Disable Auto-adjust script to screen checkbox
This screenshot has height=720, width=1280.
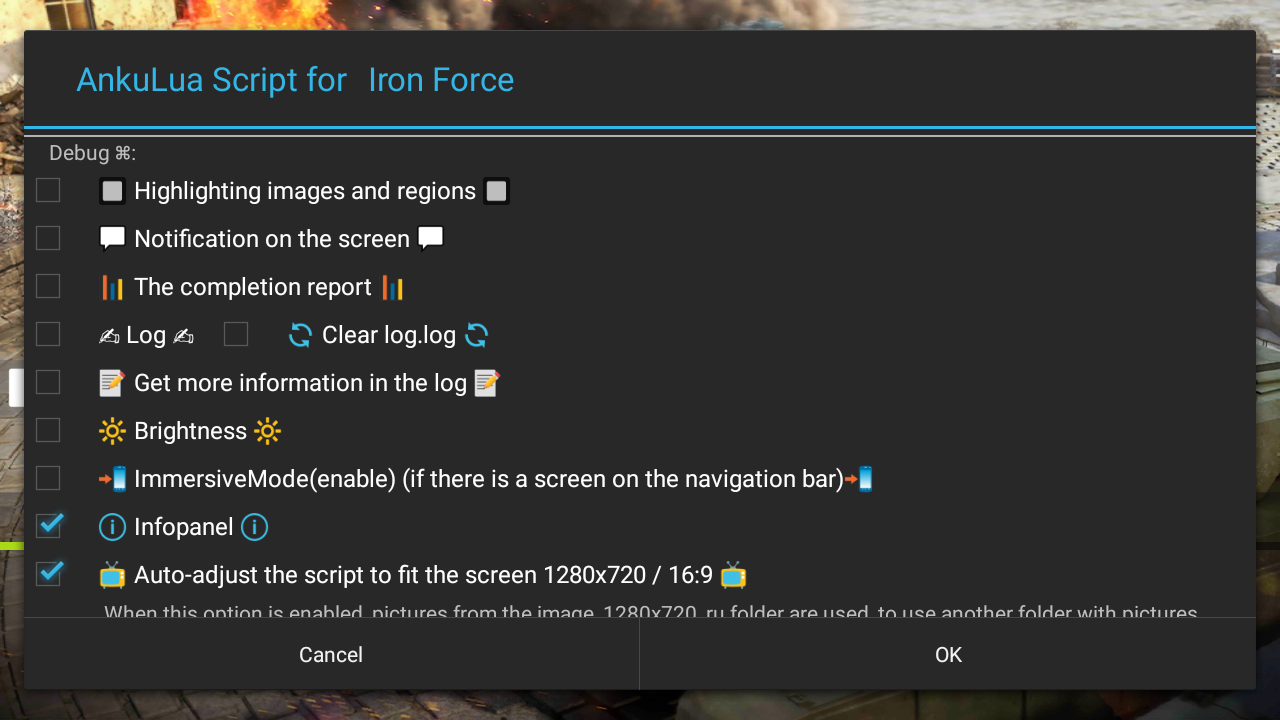48,573
